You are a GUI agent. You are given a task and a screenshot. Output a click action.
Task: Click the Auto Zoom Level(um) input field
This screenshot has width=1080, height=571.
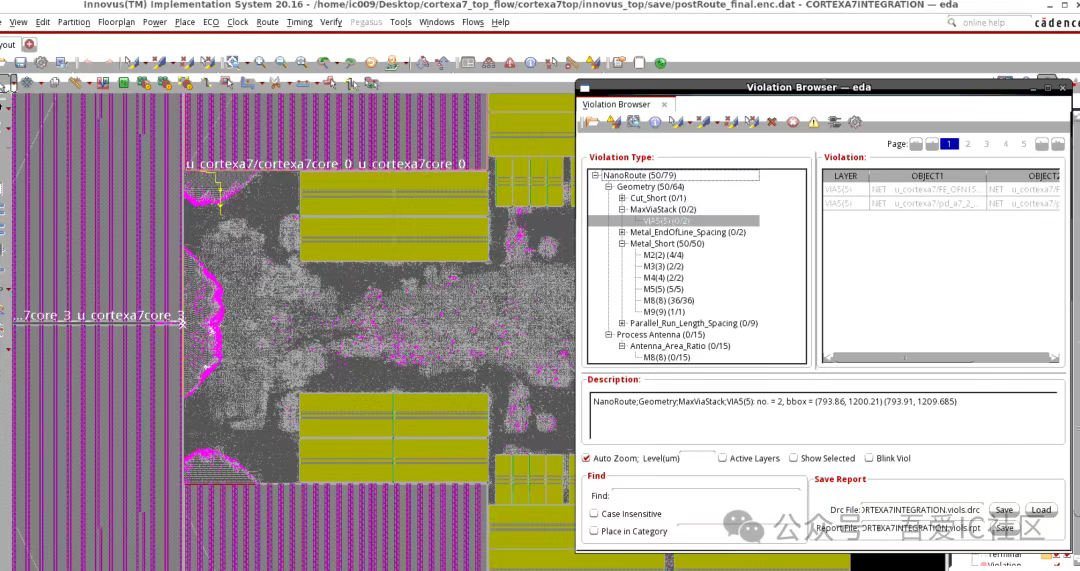coord(698,457)
